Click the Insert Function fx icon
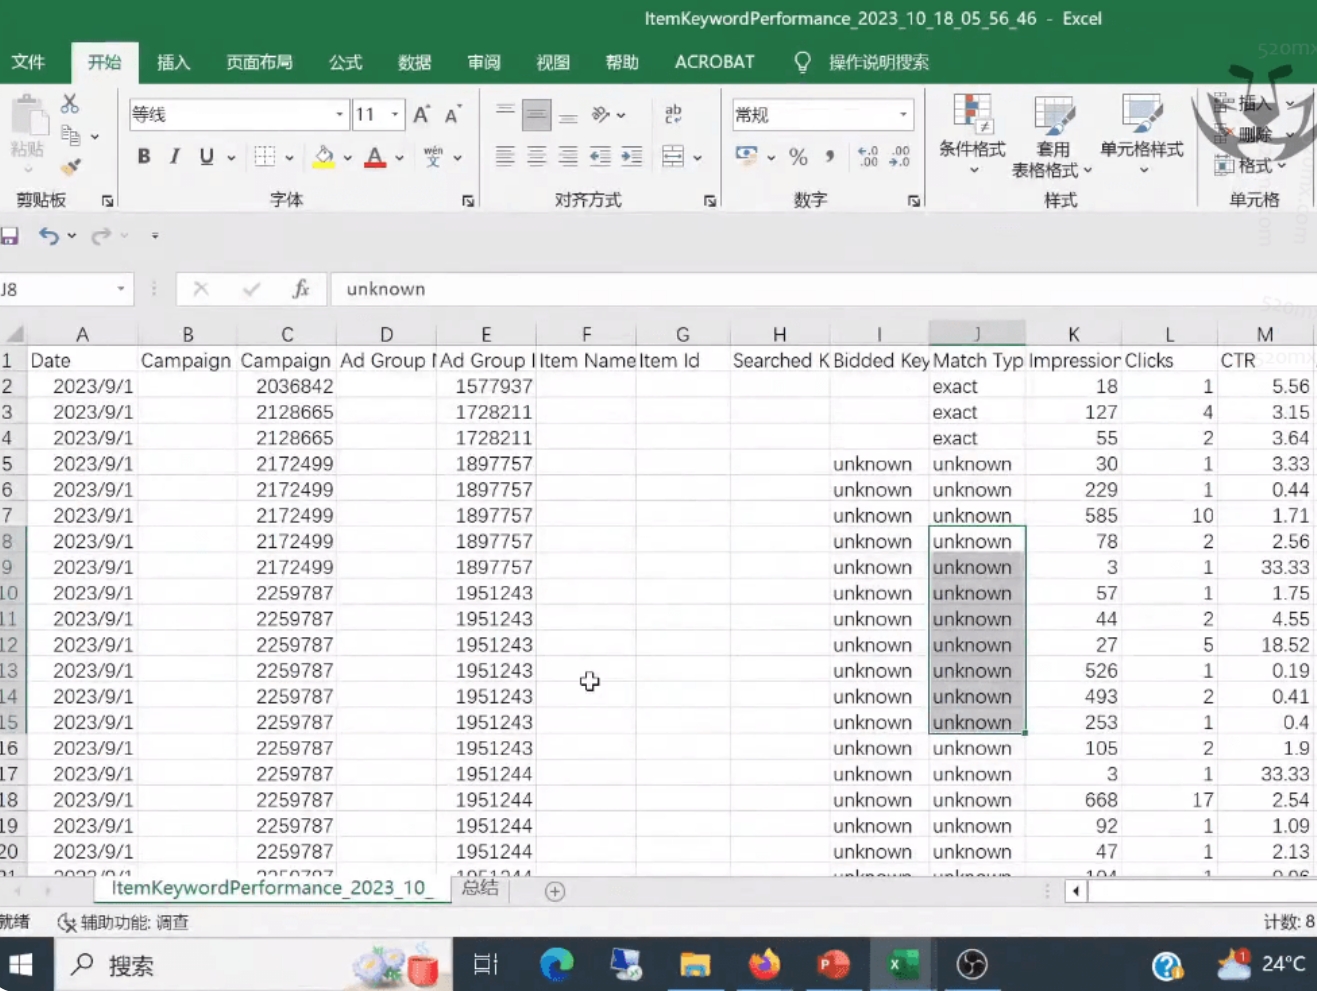Screen dimensions: 1317x991 click(x=300, y=289)
